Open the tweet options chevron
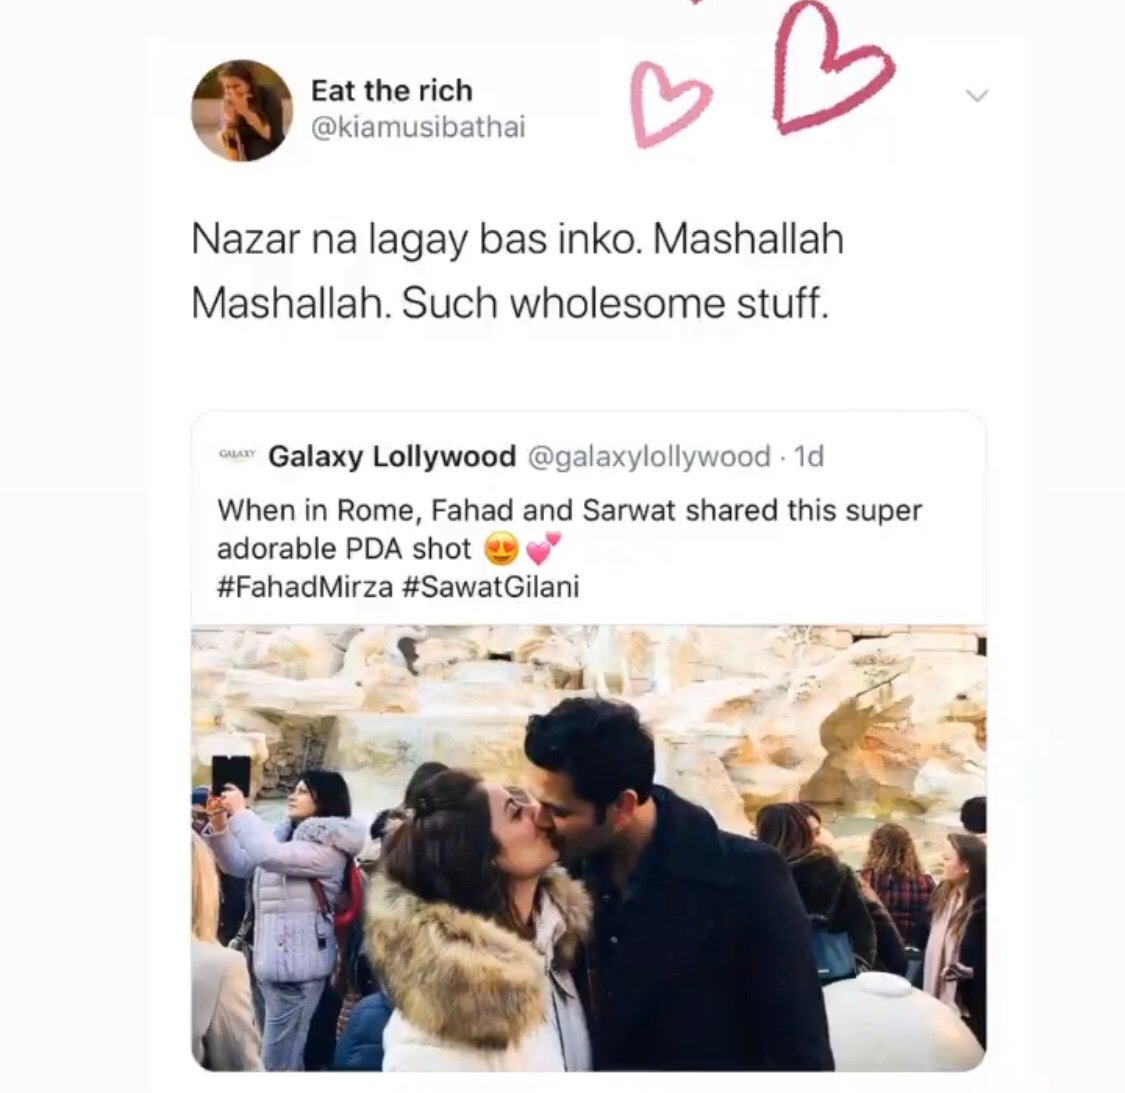1125x1093 pixels. pyautogui.click(x=976, y=95)
